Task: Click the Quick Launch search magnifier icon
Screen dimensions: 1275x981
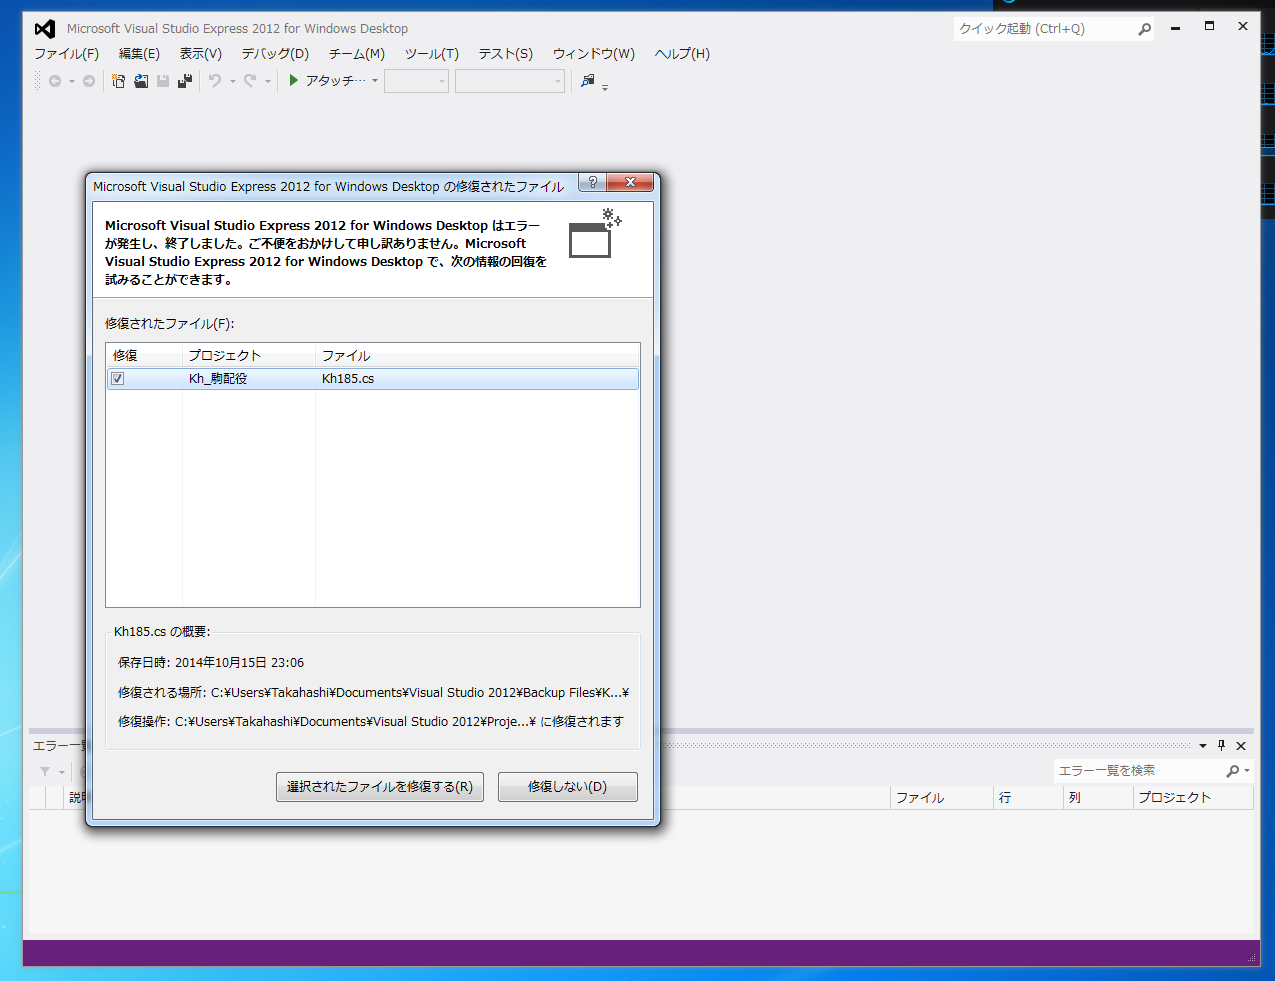Action: click(x=1144, y=29)
